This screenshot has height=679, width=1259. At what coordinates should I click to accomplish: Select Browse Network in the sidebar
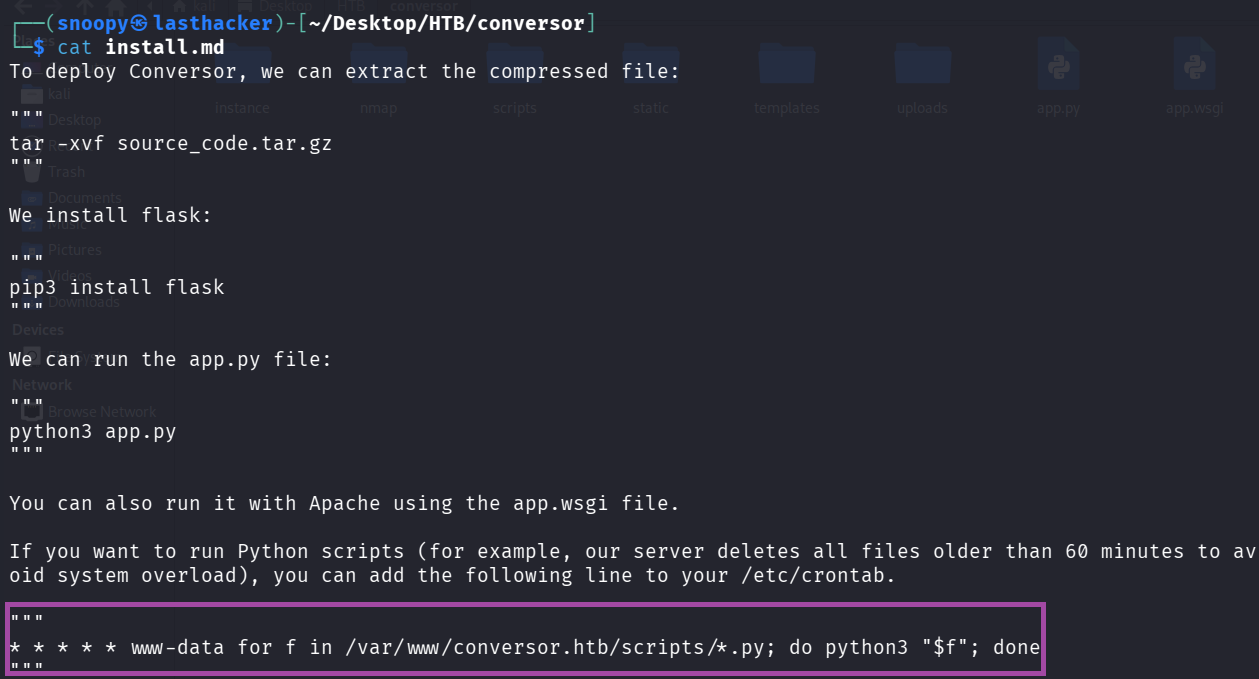click(101, 412)
